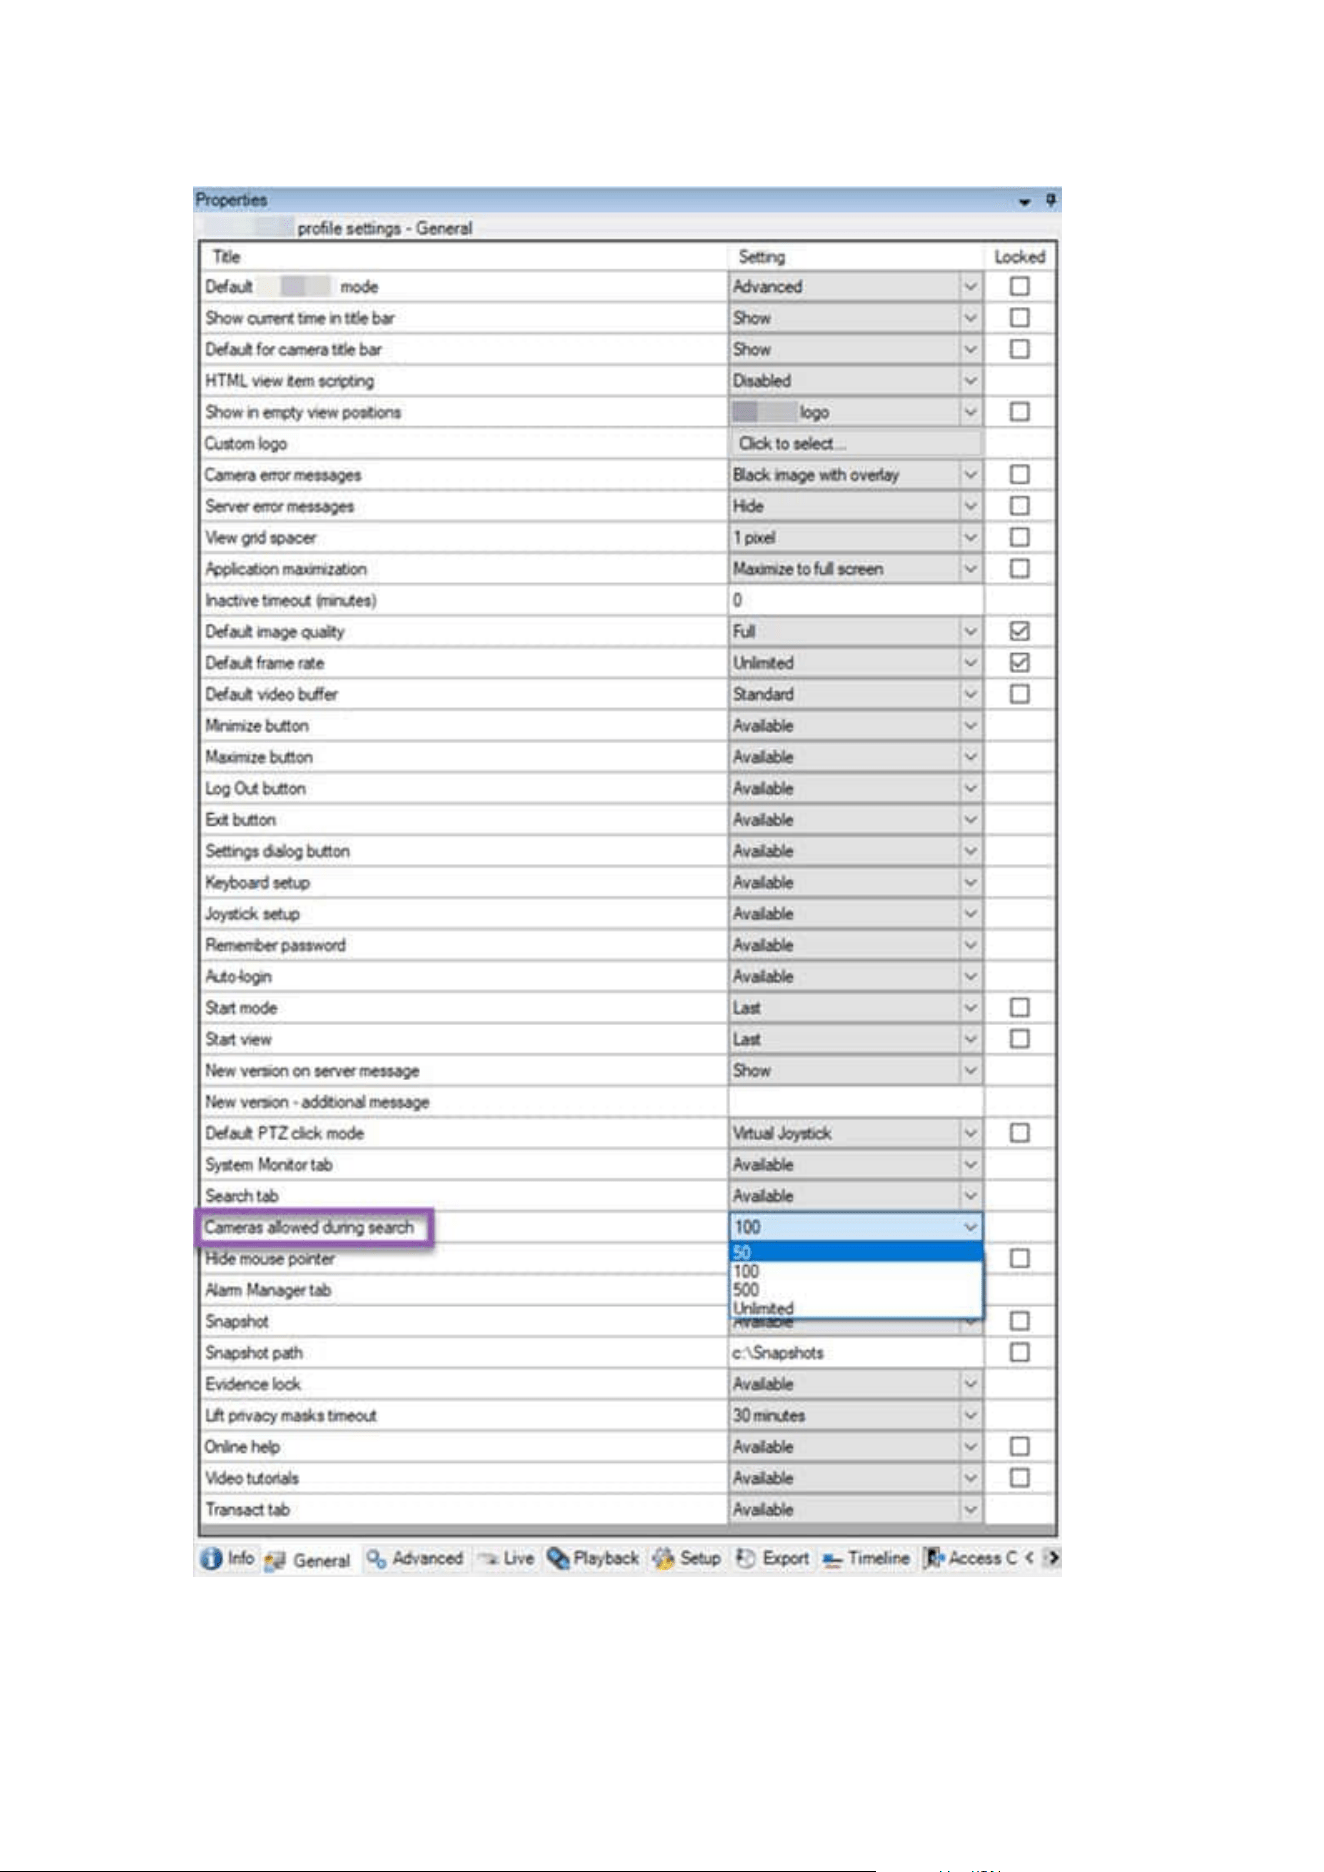The height and width of the screenshot is (1872, 1324).
Task: Select the 'Transact tab' row title
Action: [x=247, y=1510]
